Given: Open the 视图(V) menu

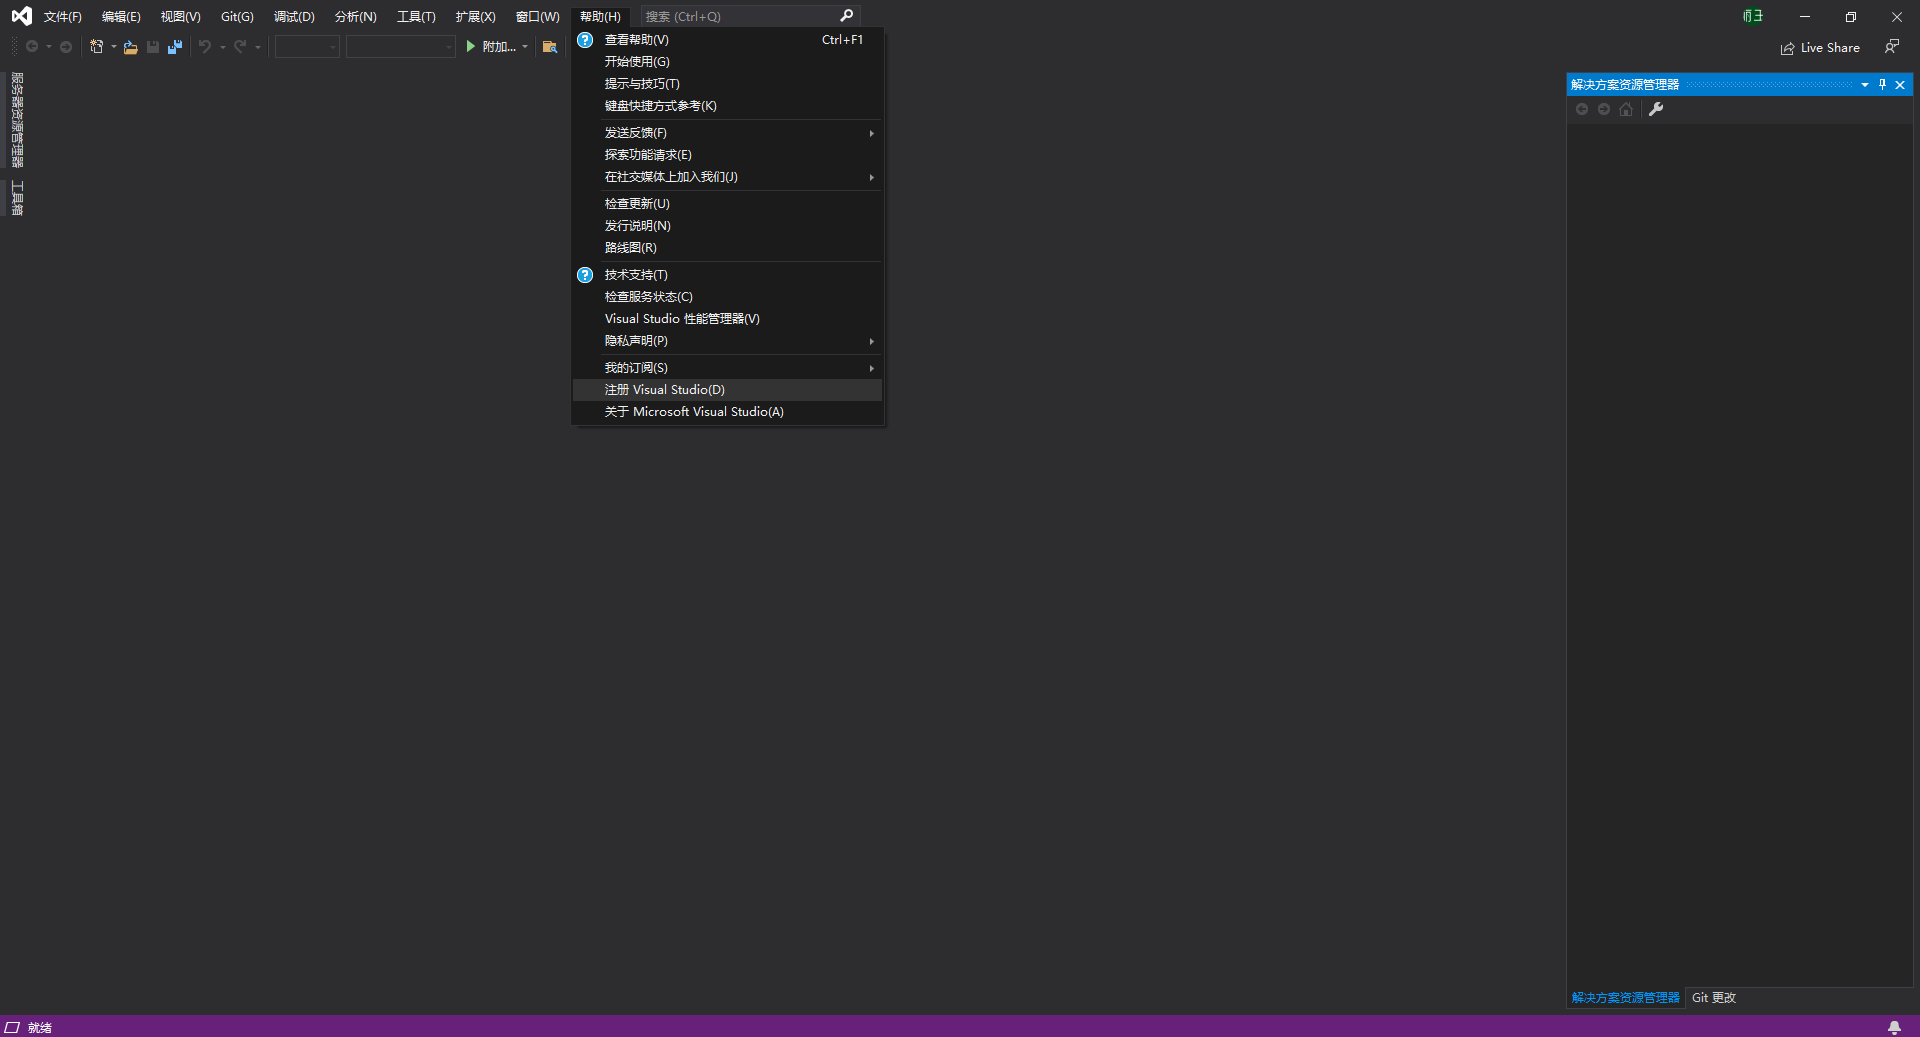Looking at the screenshot, I should pyautogui.click(x=180, y=16).
